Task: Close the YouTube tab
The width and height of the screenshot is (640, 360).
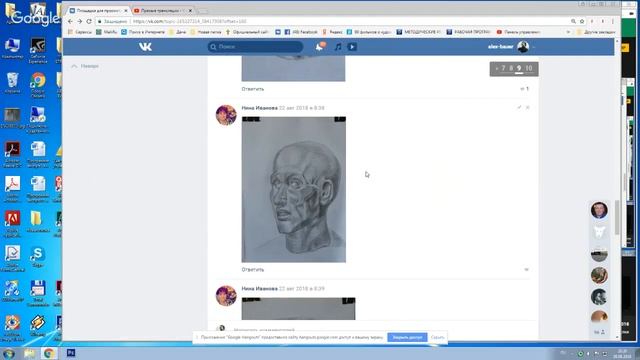Action: (x=190, y=11)
